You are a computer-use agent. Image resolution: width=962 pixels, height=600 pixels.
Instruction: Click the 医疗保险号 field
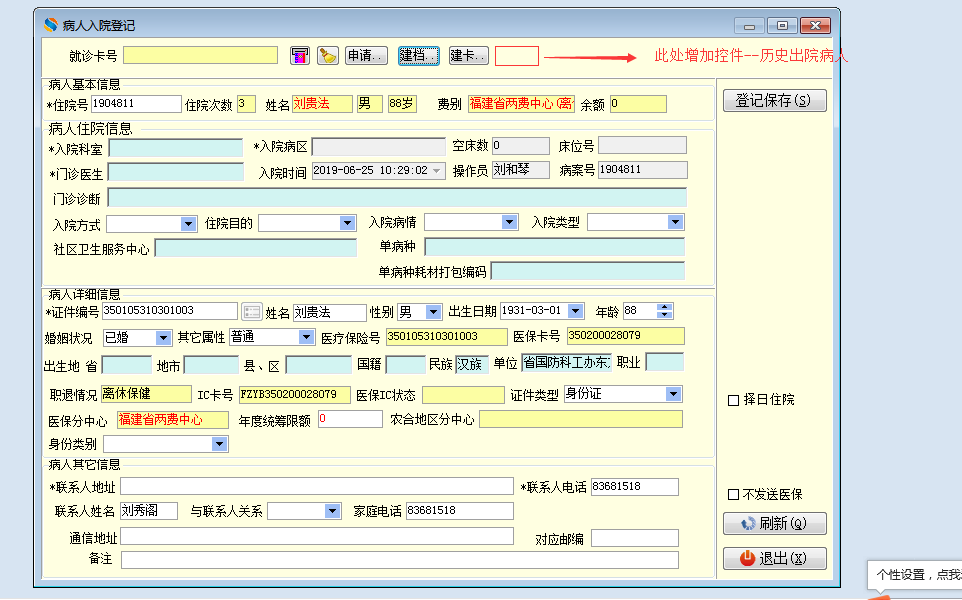point(447,337)
